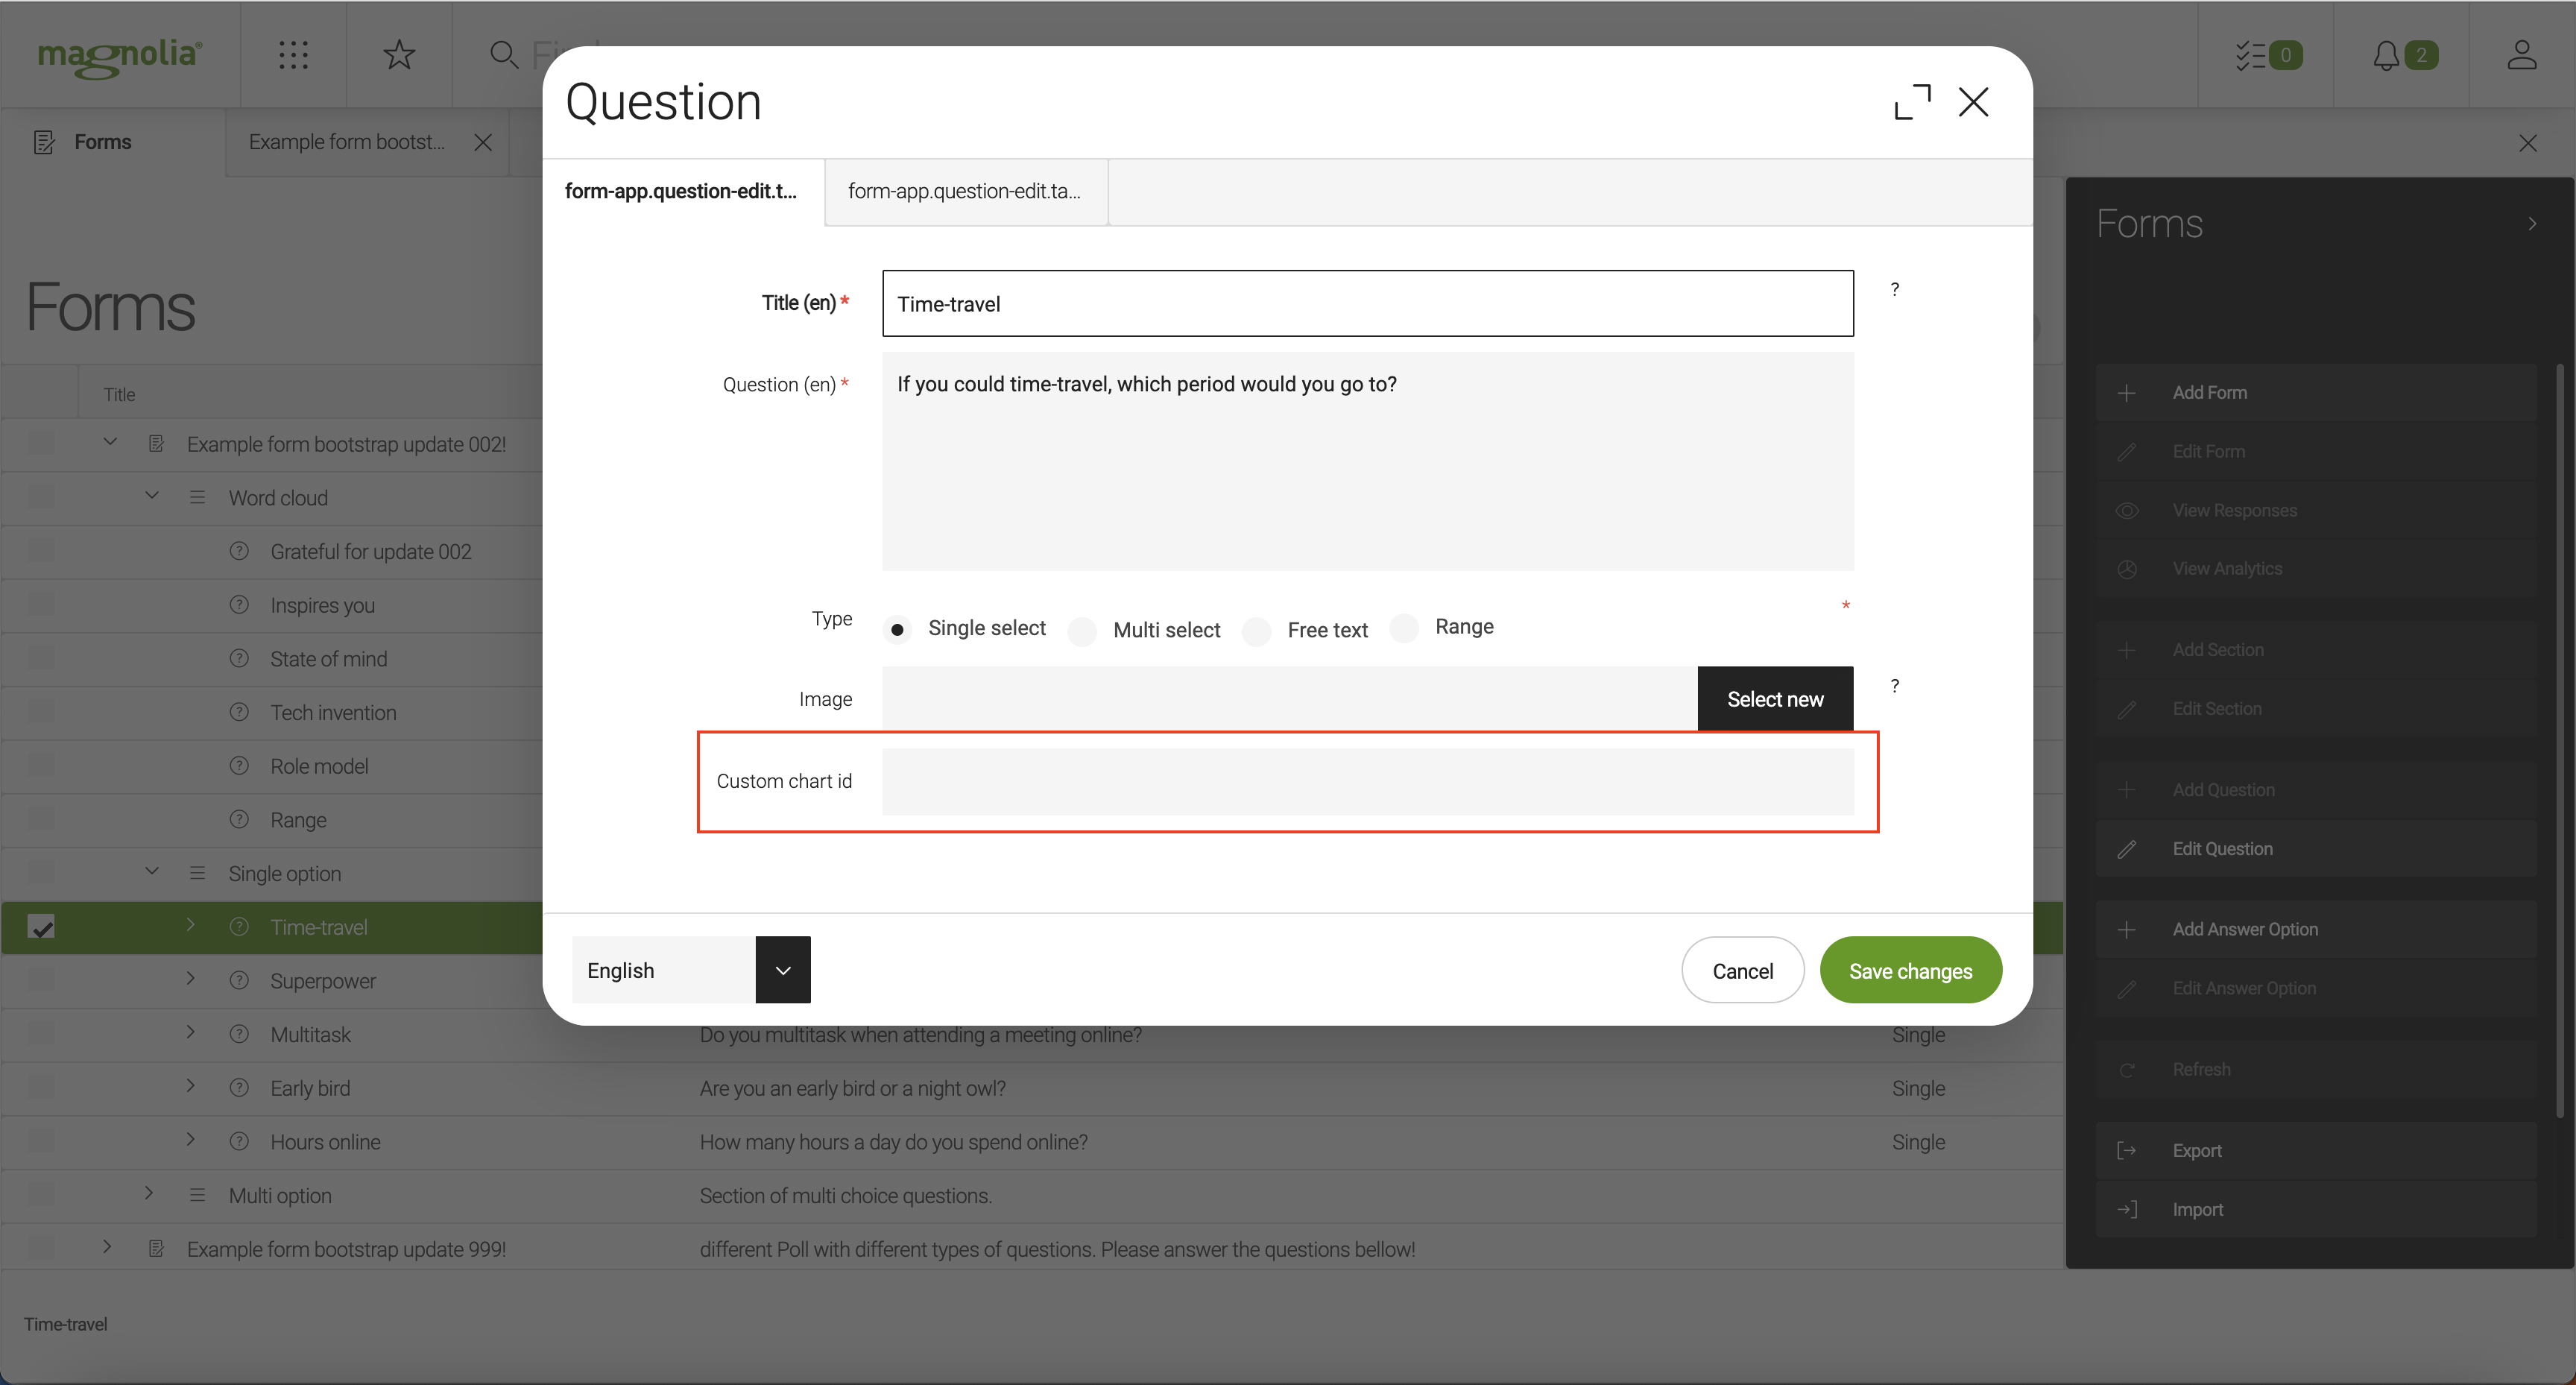Click the Save changes button
Image resolution: width=2576 pixels, height=1385 pixels.
(1910, 969)
